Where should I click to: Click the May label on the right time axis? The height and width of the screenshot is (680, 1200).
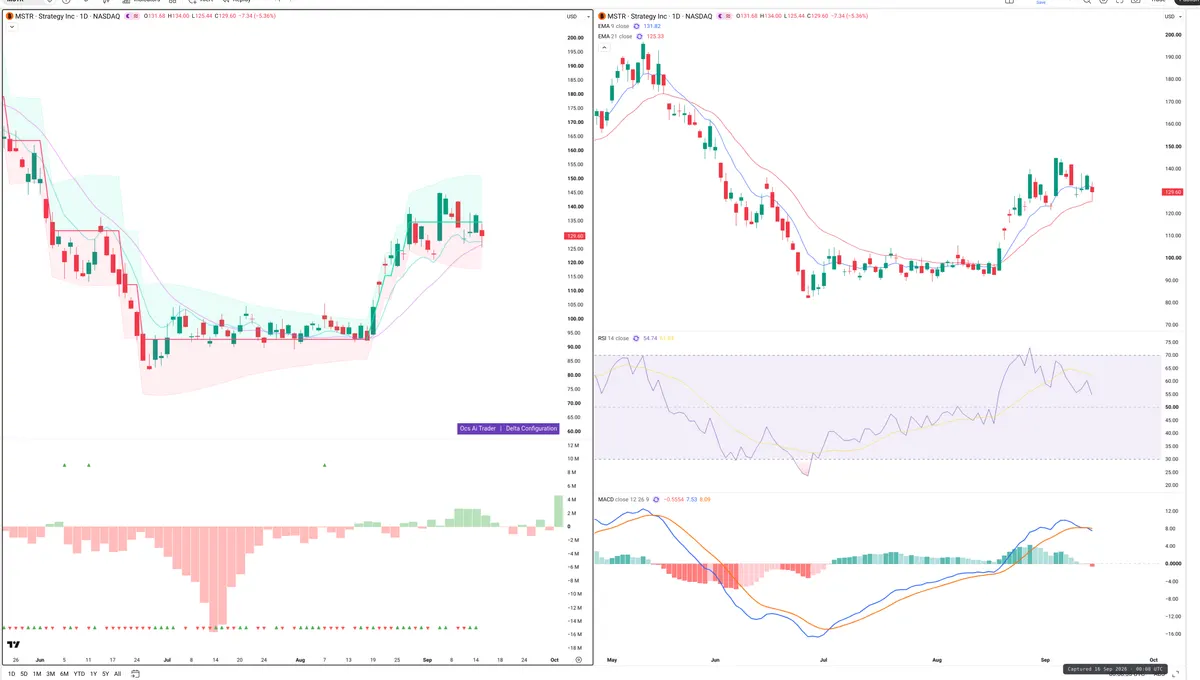pos(610,661)
